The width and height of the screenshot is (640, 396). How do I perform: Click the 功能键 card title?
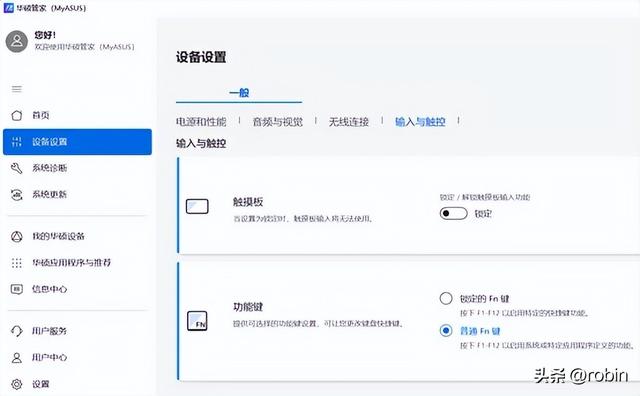click(x=248, y=307)
